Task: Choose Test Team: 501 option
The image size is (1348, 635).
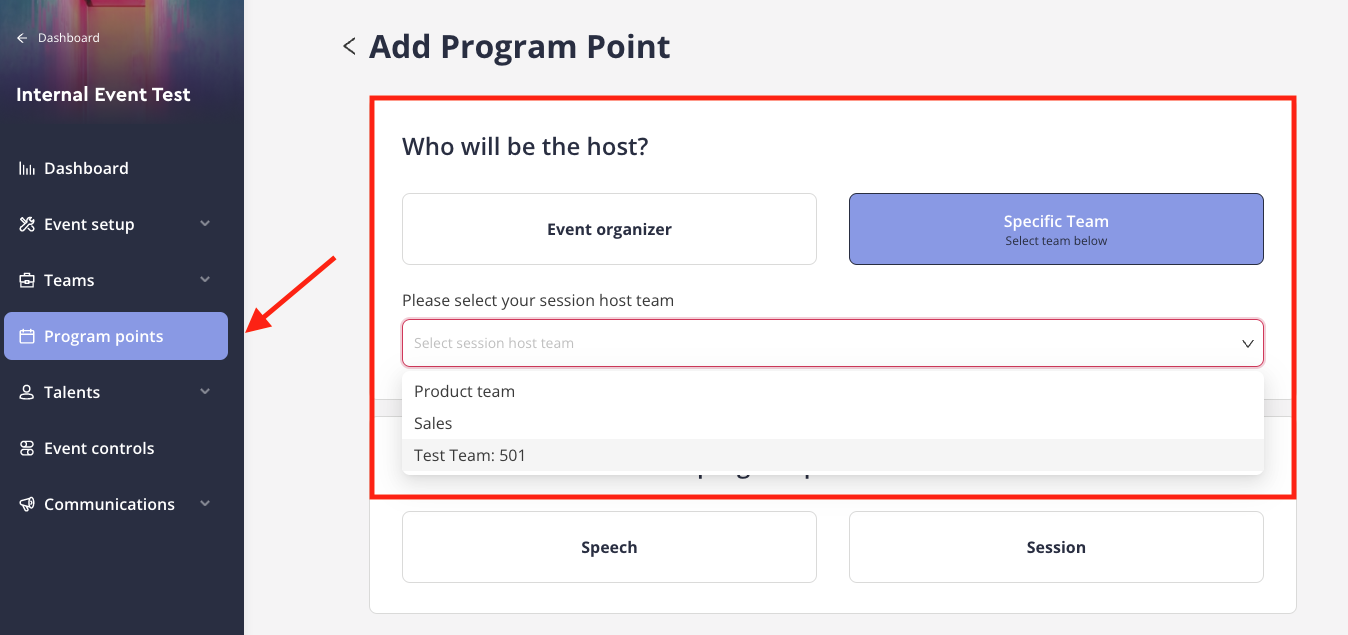Action: click(833, 455)
